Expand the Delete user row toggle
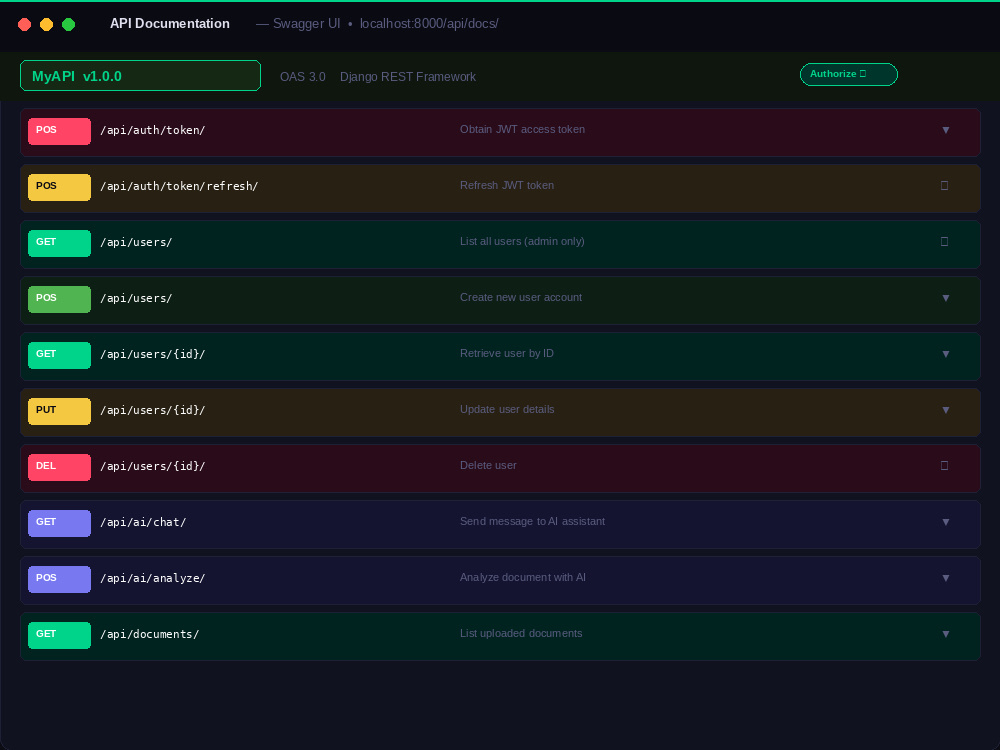 (945, 466)
